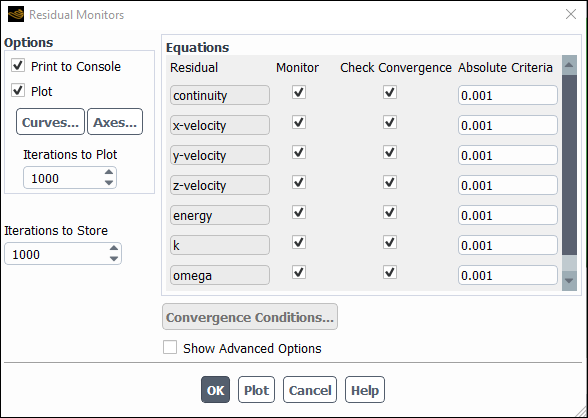The image size is (588, 418).
Task: Open the Curves... settings
Action: 50,122
